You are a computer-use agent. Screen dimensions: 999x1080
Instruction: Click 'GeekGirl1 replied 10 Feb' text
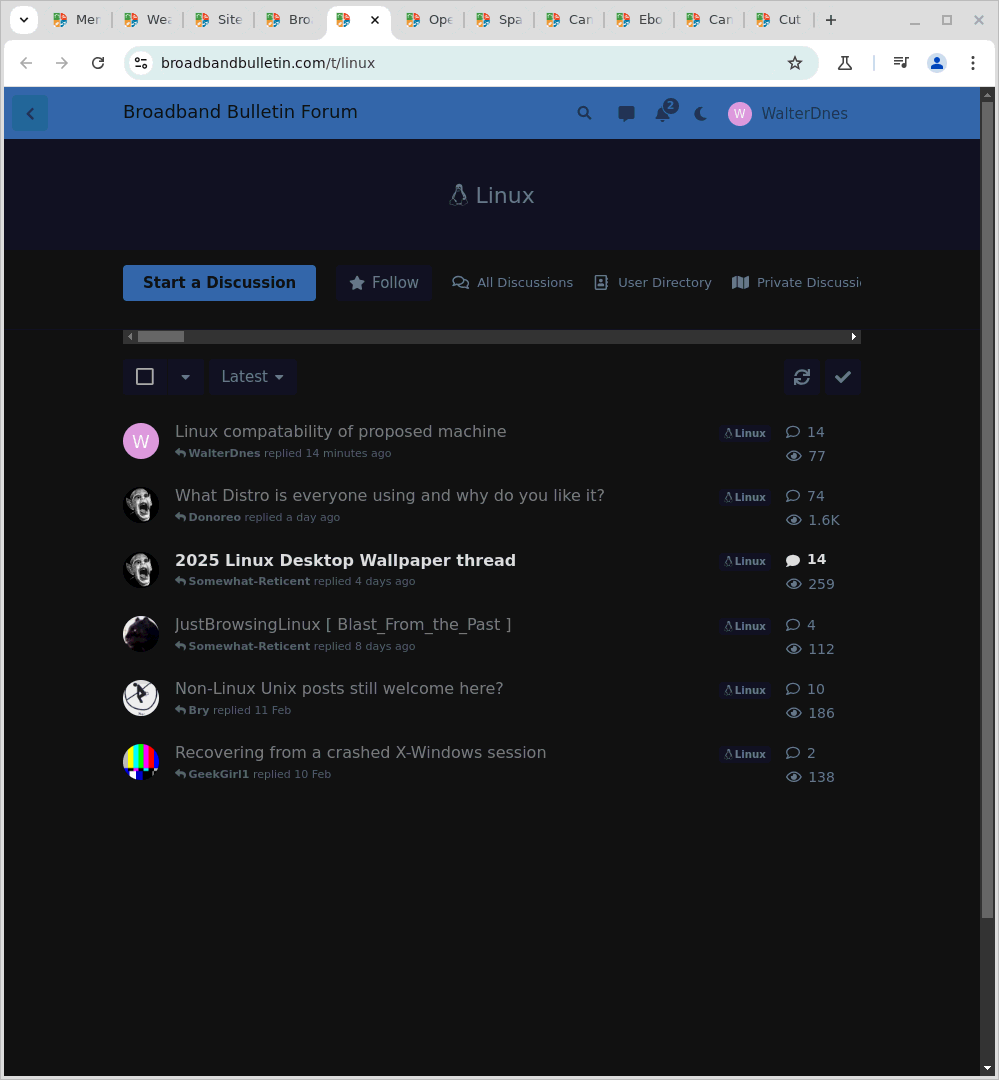tap(253, 774)
